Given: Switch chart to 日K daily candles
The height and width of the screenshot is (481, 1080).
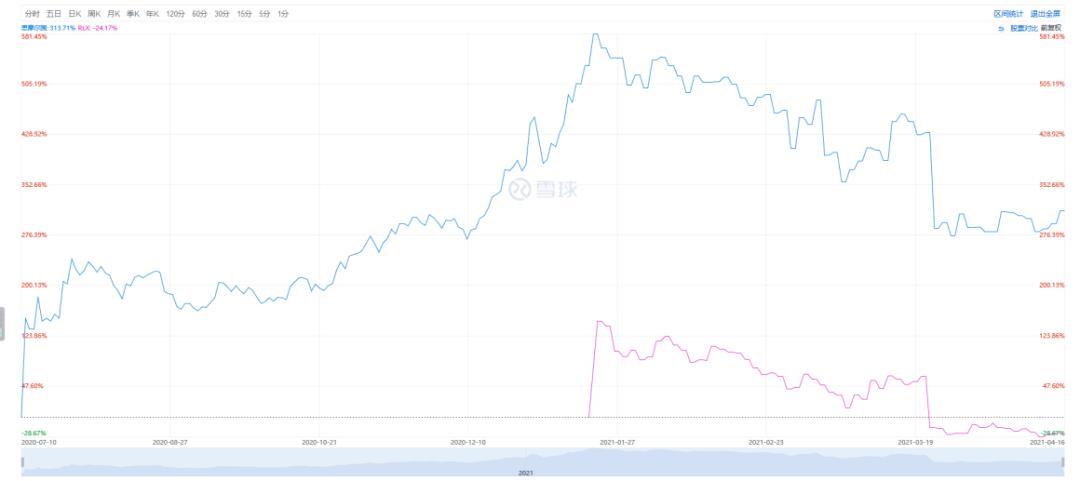Looking at the screenshot, I should (x=74, y=14).
